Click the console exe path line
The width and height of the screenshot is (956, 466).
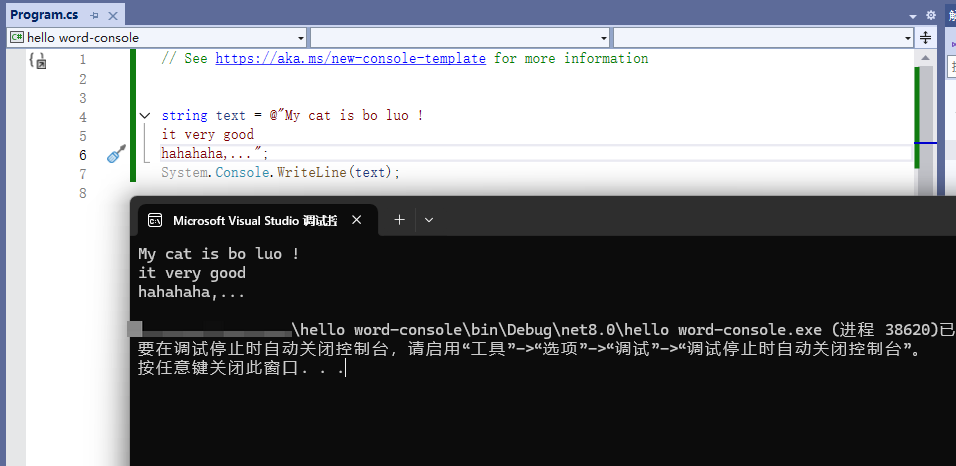tap(541, 330)
